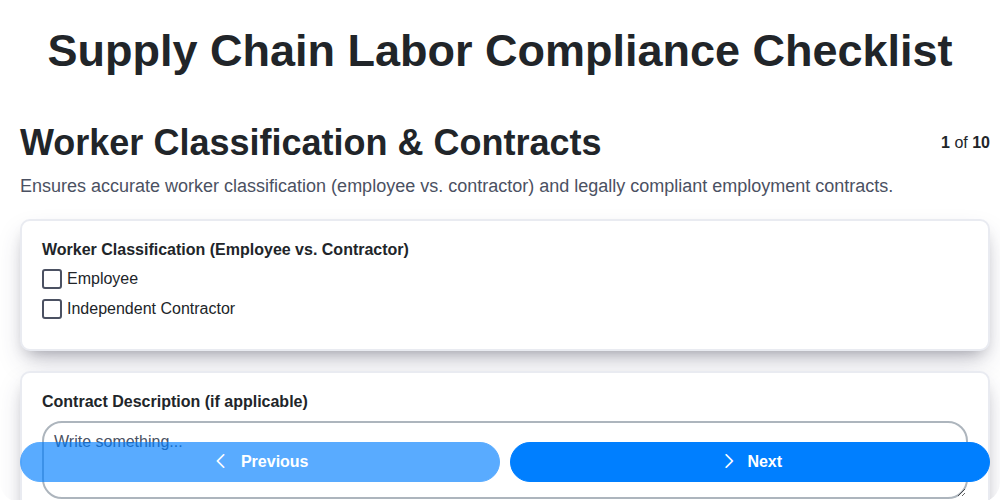Click the Contract Description (if applicable) label
1000x500 pixels.
coord(175,402)
